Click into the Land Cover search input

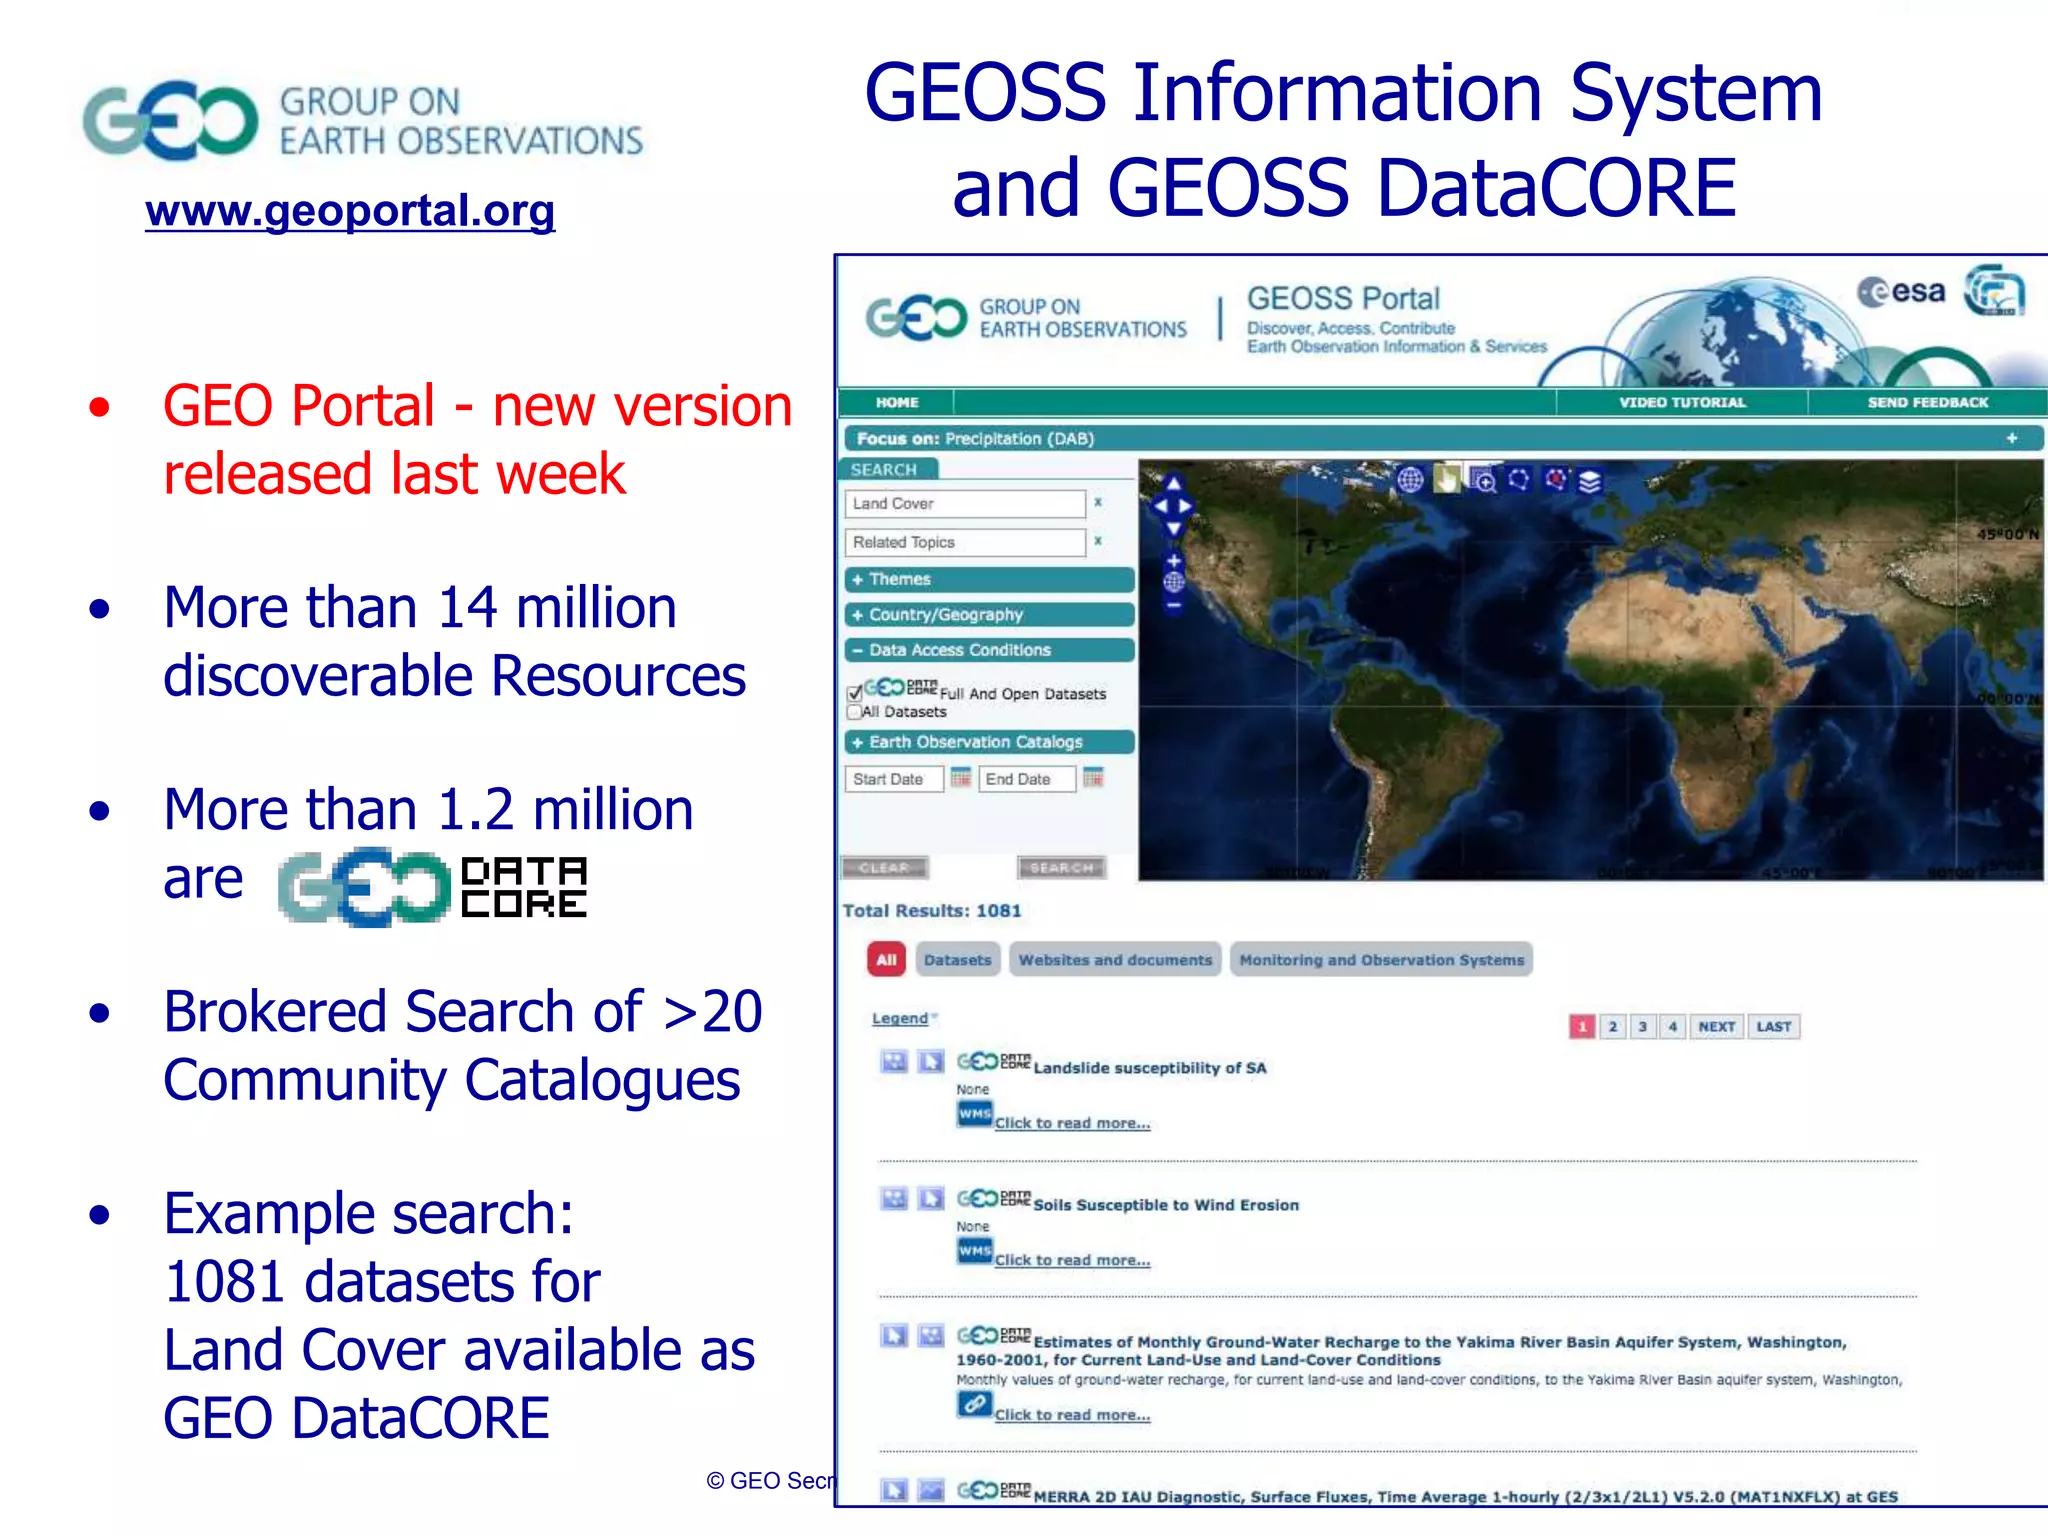click(x=965, y=503)
